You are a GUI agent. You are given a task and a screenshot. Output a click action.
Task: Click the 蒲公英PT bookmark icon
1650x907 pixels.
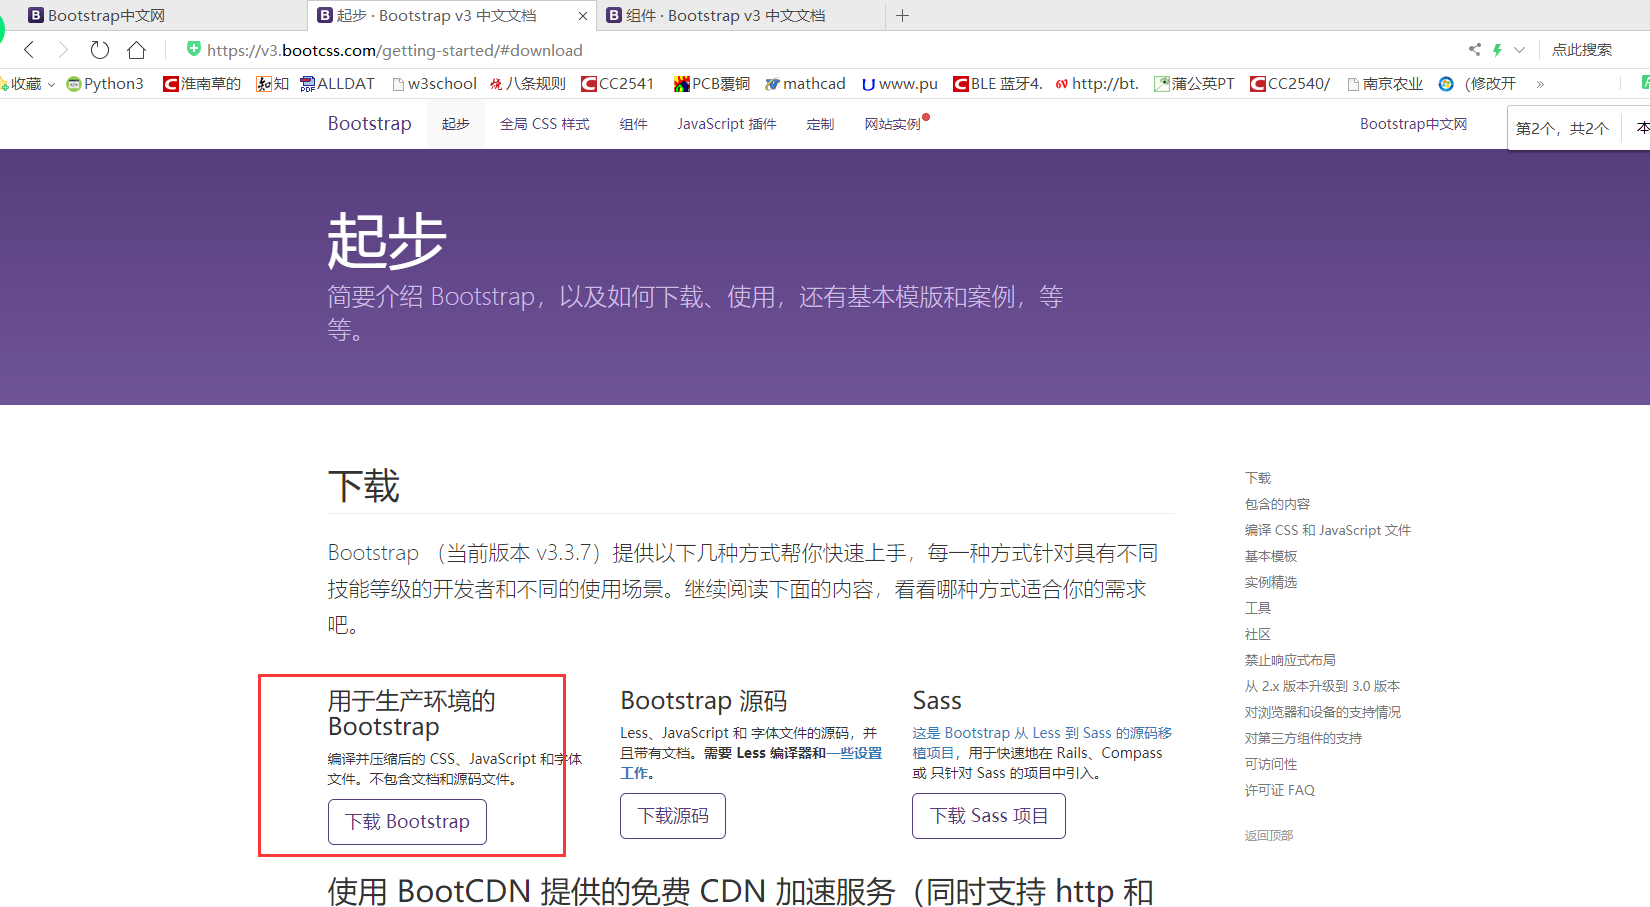click(x=1161, y=83)
